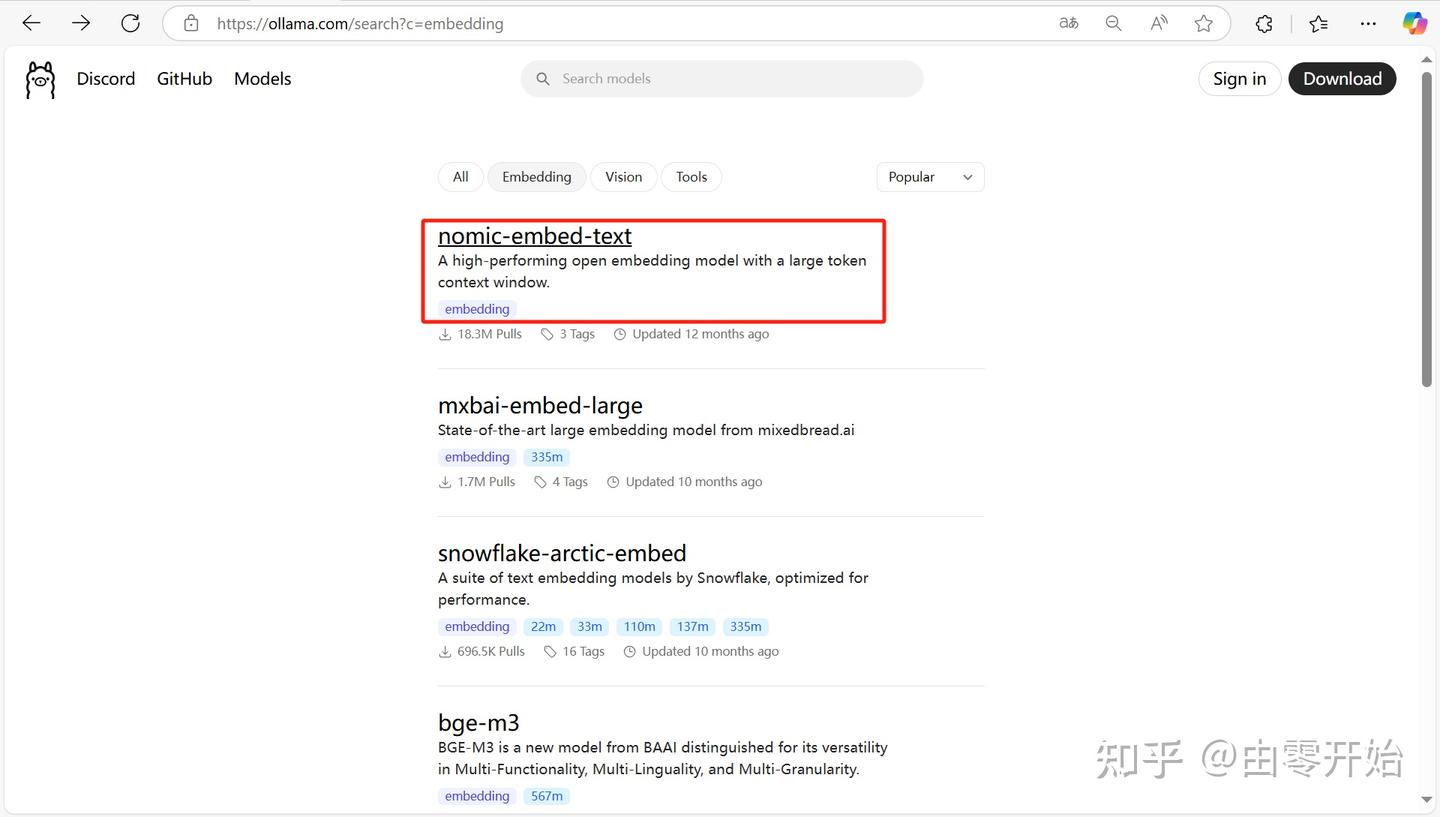The image size is (1440, 817).
Task: Select the Tools filter tab
Action: (x=691, y=177)
